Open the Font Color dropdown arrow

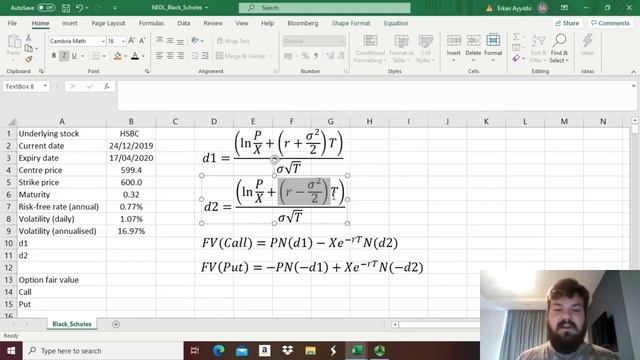click(143, 56)
